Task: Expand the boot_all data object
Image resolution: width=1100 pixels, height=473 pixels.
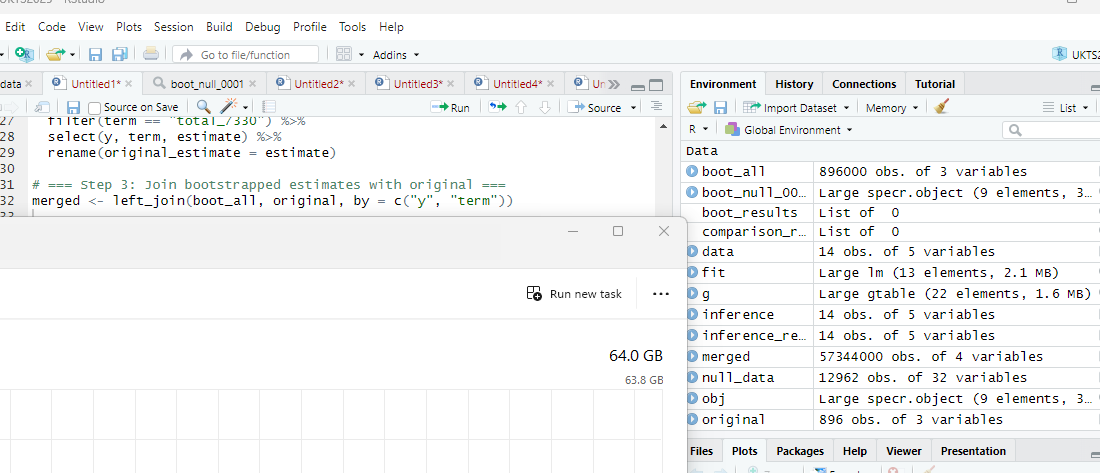Action: coord(692,171)
